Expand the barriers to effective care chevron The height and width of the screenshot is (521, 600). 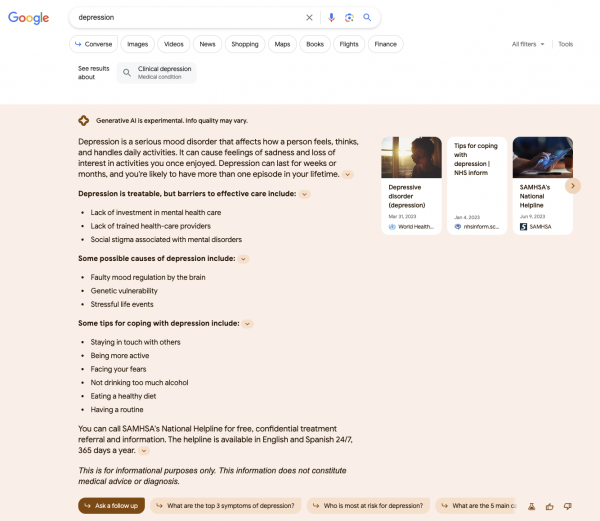pos(305,194)
